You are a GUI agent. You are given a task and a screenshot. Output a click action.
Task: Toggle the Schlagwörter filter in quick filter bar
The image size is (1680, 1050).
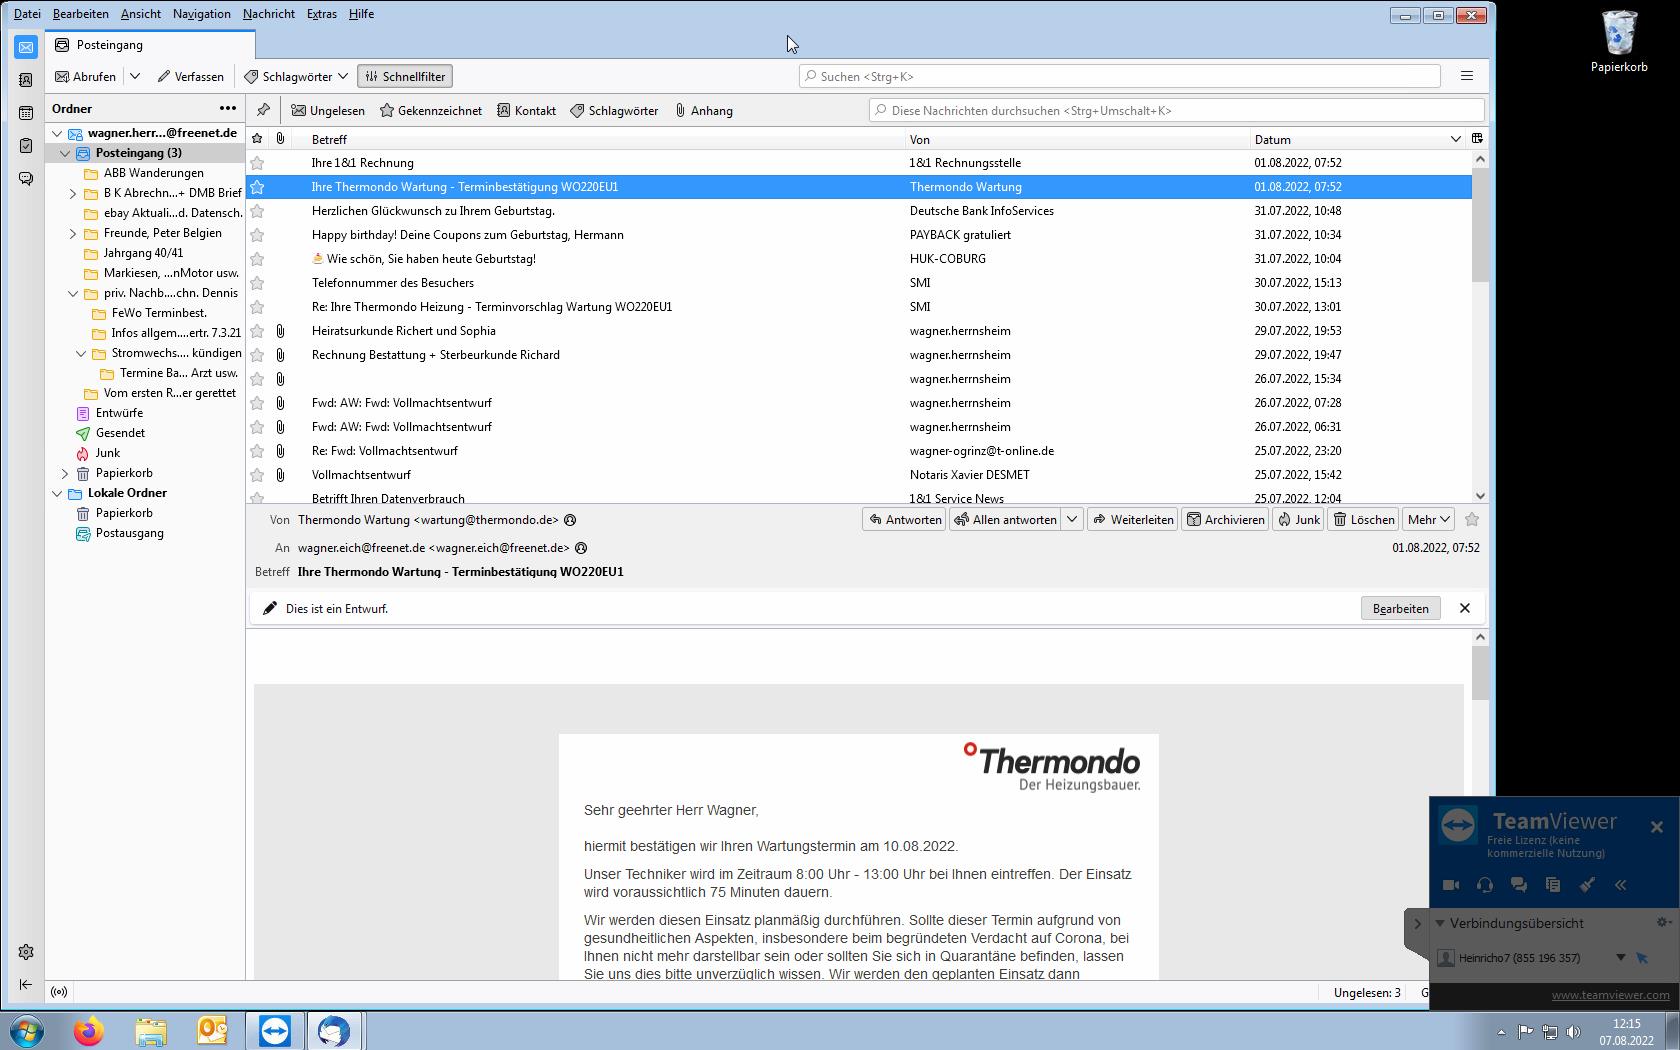(614, 111)
